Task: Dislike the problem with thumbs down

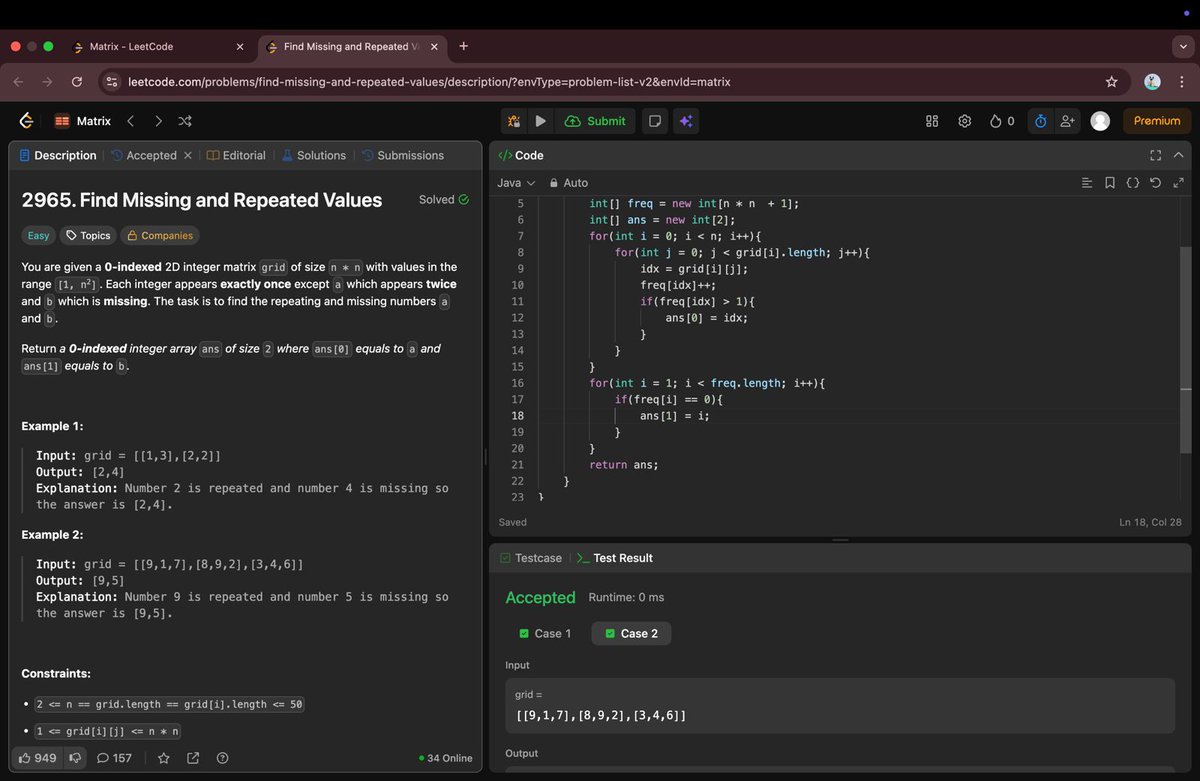Action: click(75, 758)
